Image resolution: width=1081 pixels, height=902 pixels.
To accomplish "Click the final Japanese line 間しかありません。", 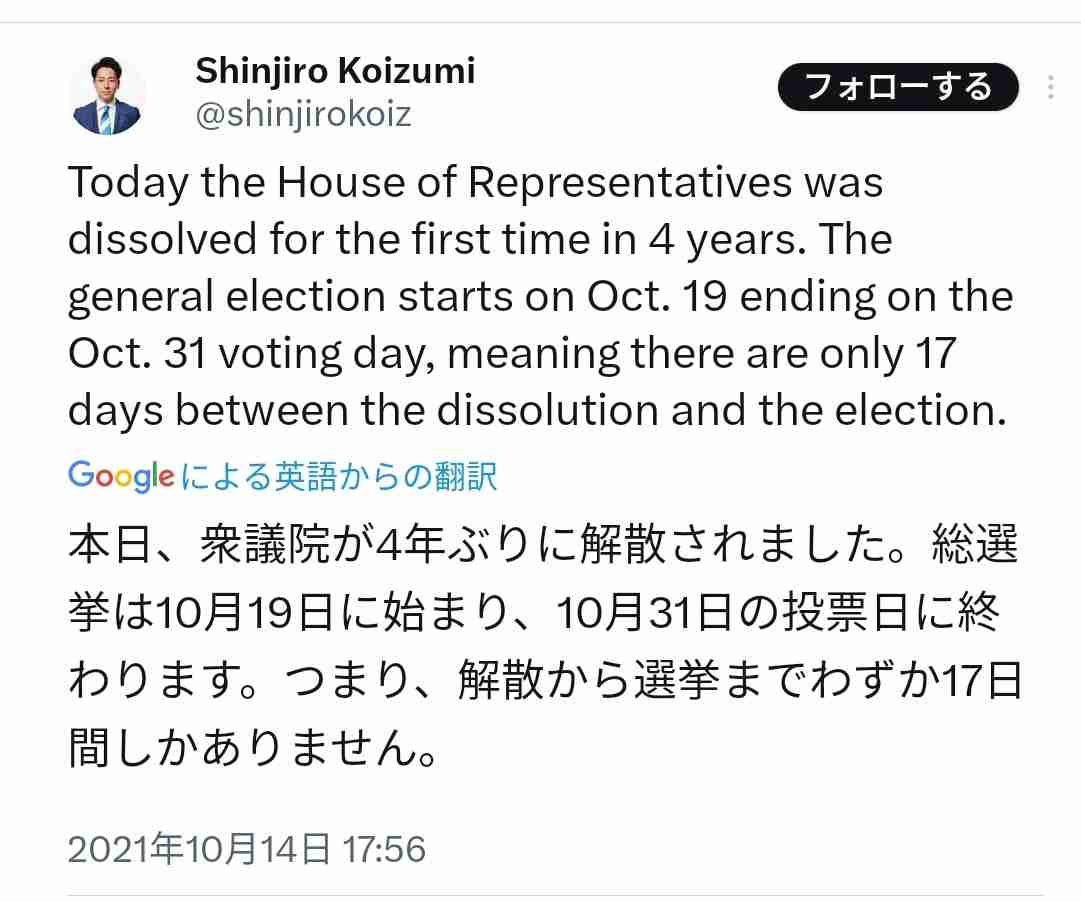I will [252, 748].
